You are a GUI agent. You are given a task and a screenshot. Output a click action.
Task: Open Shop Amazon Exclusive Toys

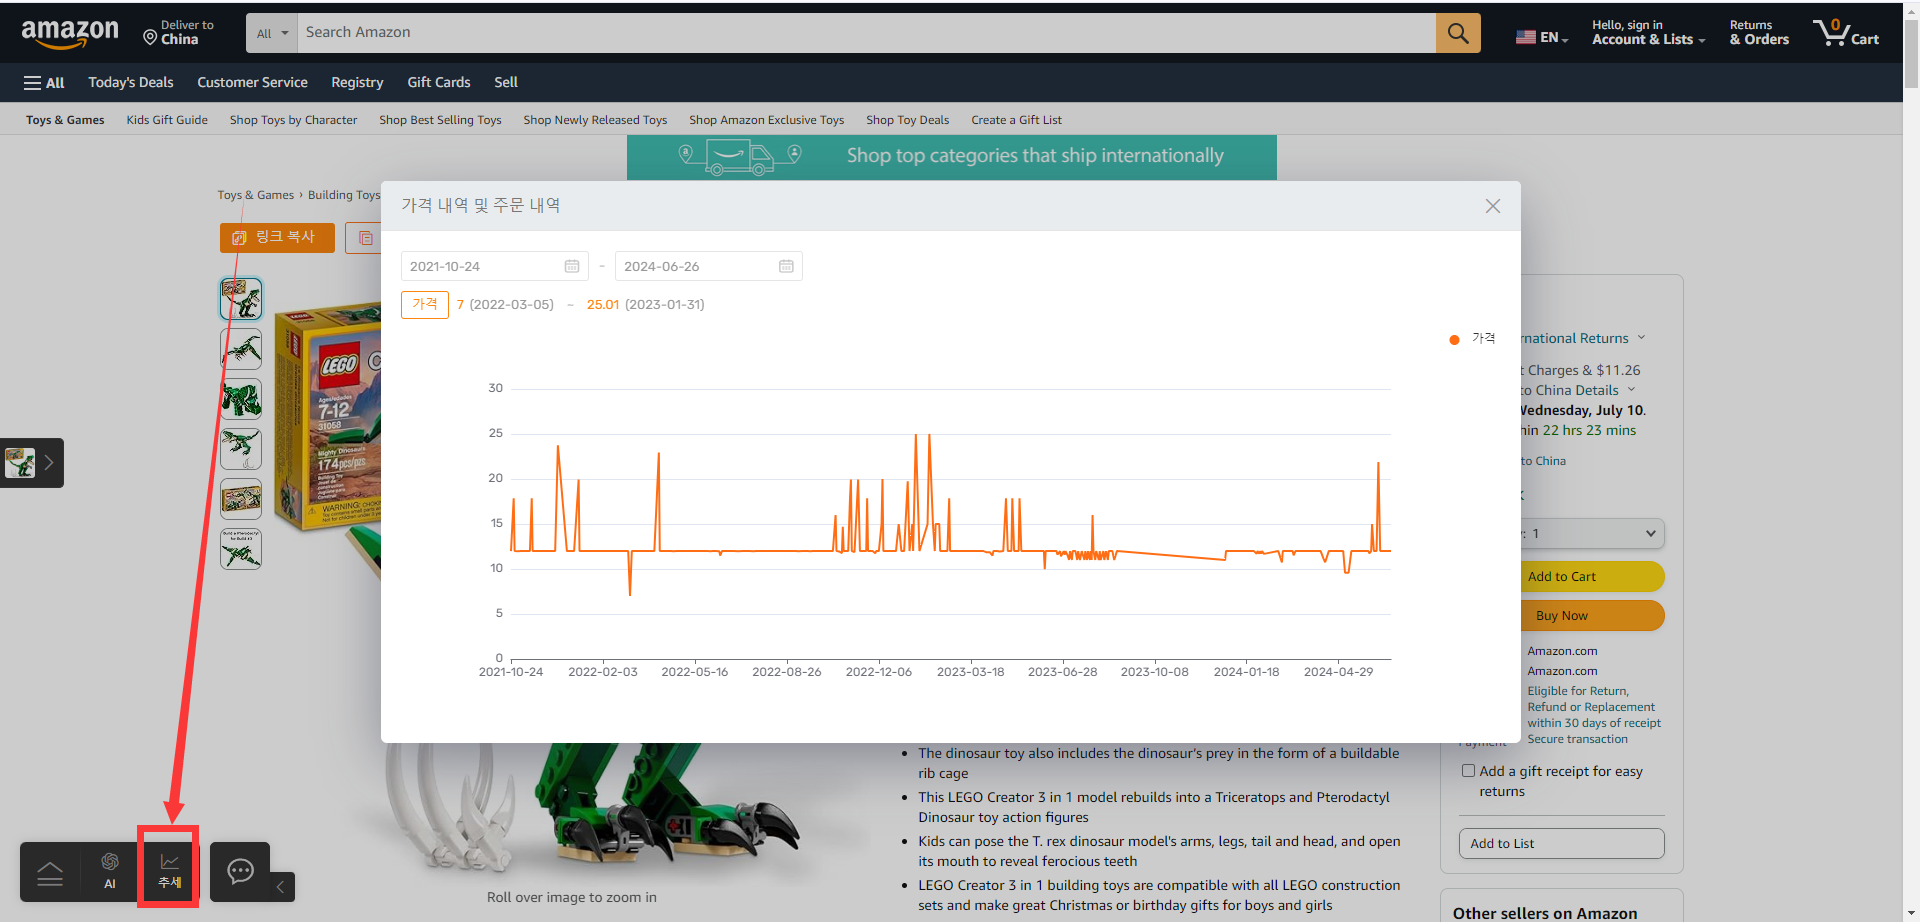tap(766, 120)
